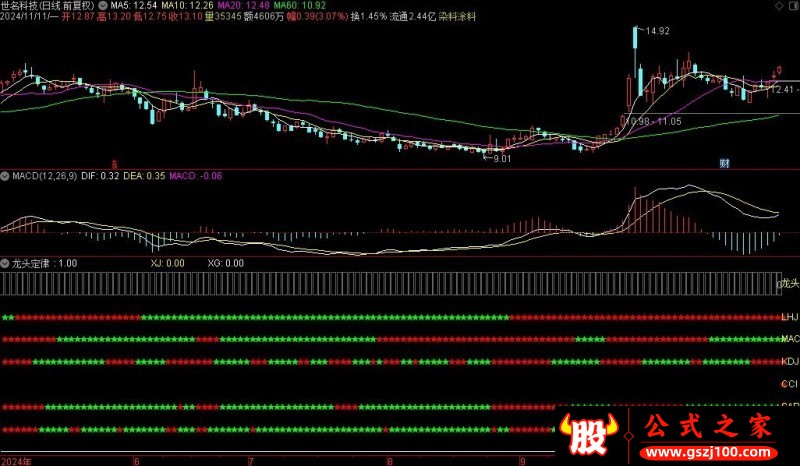Click the DIF: 0.32 value
This screenshot has height=466, width=800.
pyautogui.click(x=100, y=176)
